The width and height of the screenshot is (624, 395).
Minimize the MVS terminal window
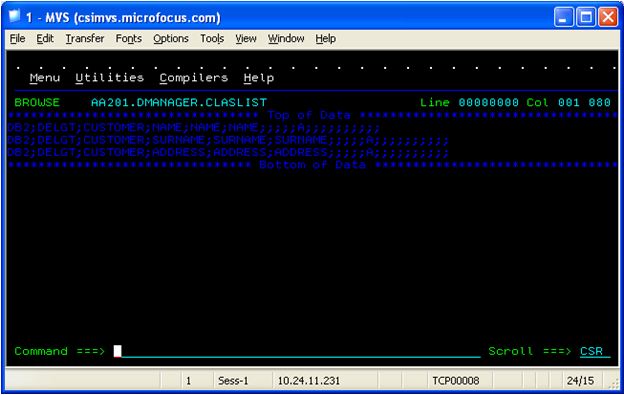[x=564, y=17]
